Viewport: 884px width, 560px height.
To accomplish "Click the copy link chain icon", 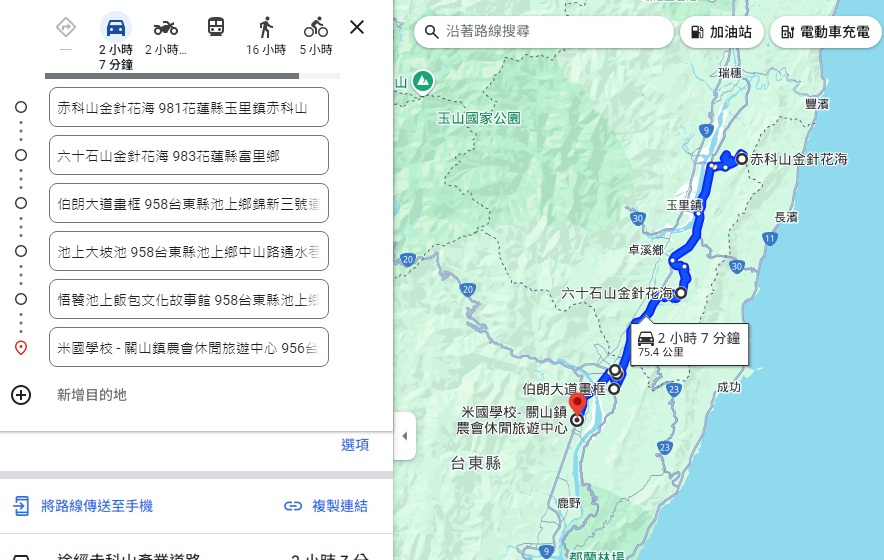I will (293, 506).
